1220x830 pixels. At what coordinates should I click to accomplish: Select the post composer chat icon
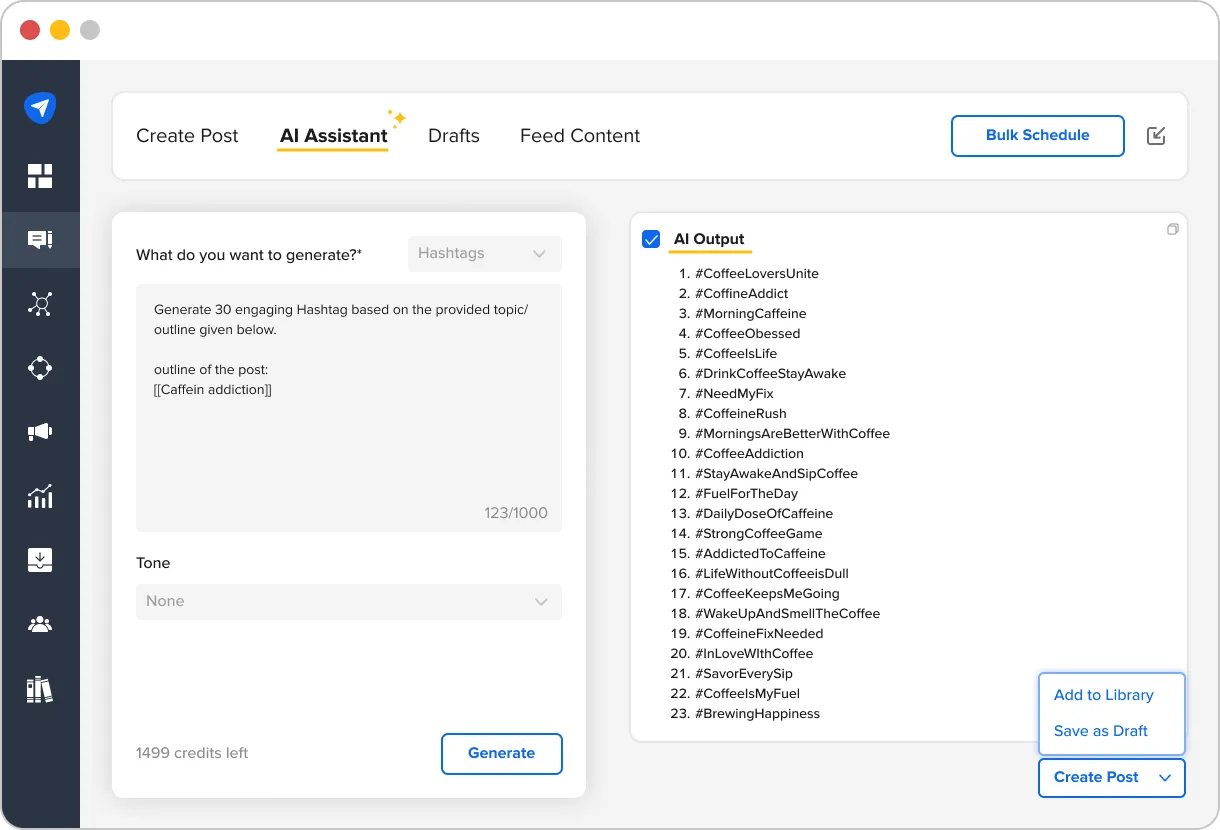point(40,240)
